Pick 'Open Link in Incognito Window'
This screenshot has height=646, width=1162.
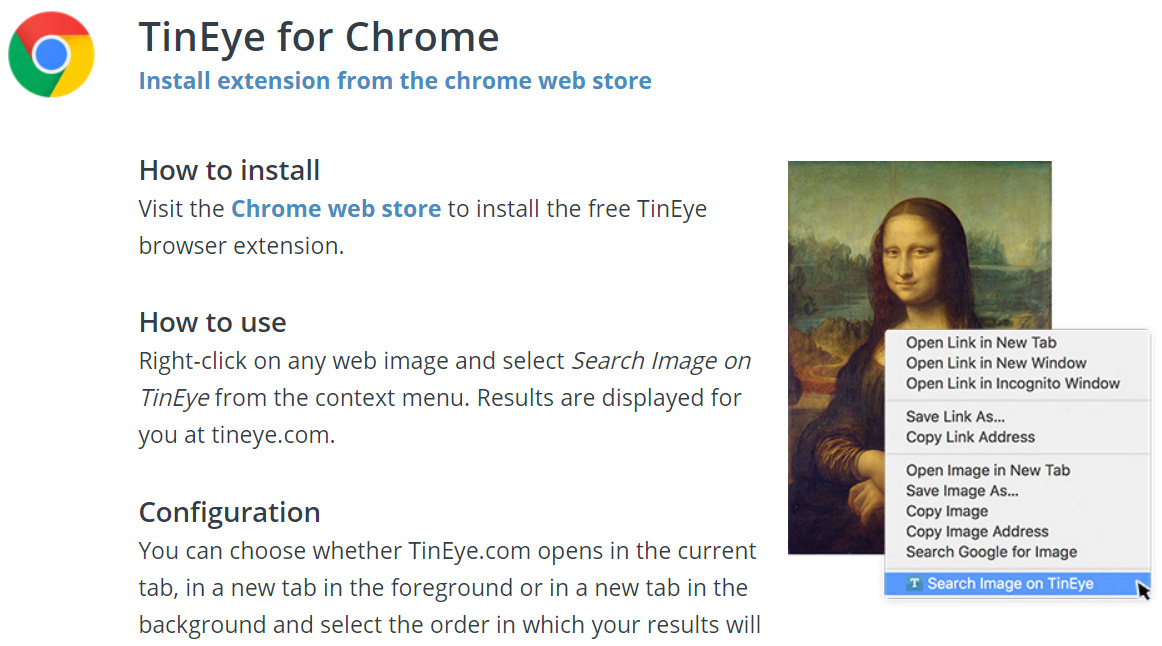pyautogui.click(x=1013, y=383)
